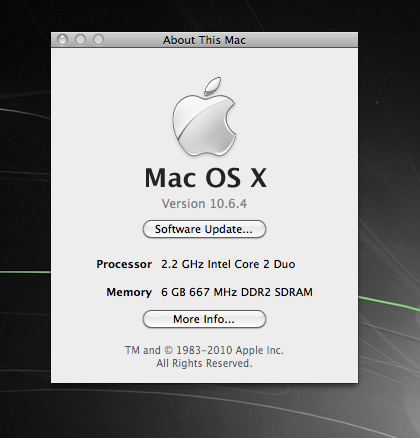Image resolution: width=420 pixels, height=438 pixels.
Task: Select the '2.2 GHz Intel Core 2 Duo' value
Action: (228, 264)
